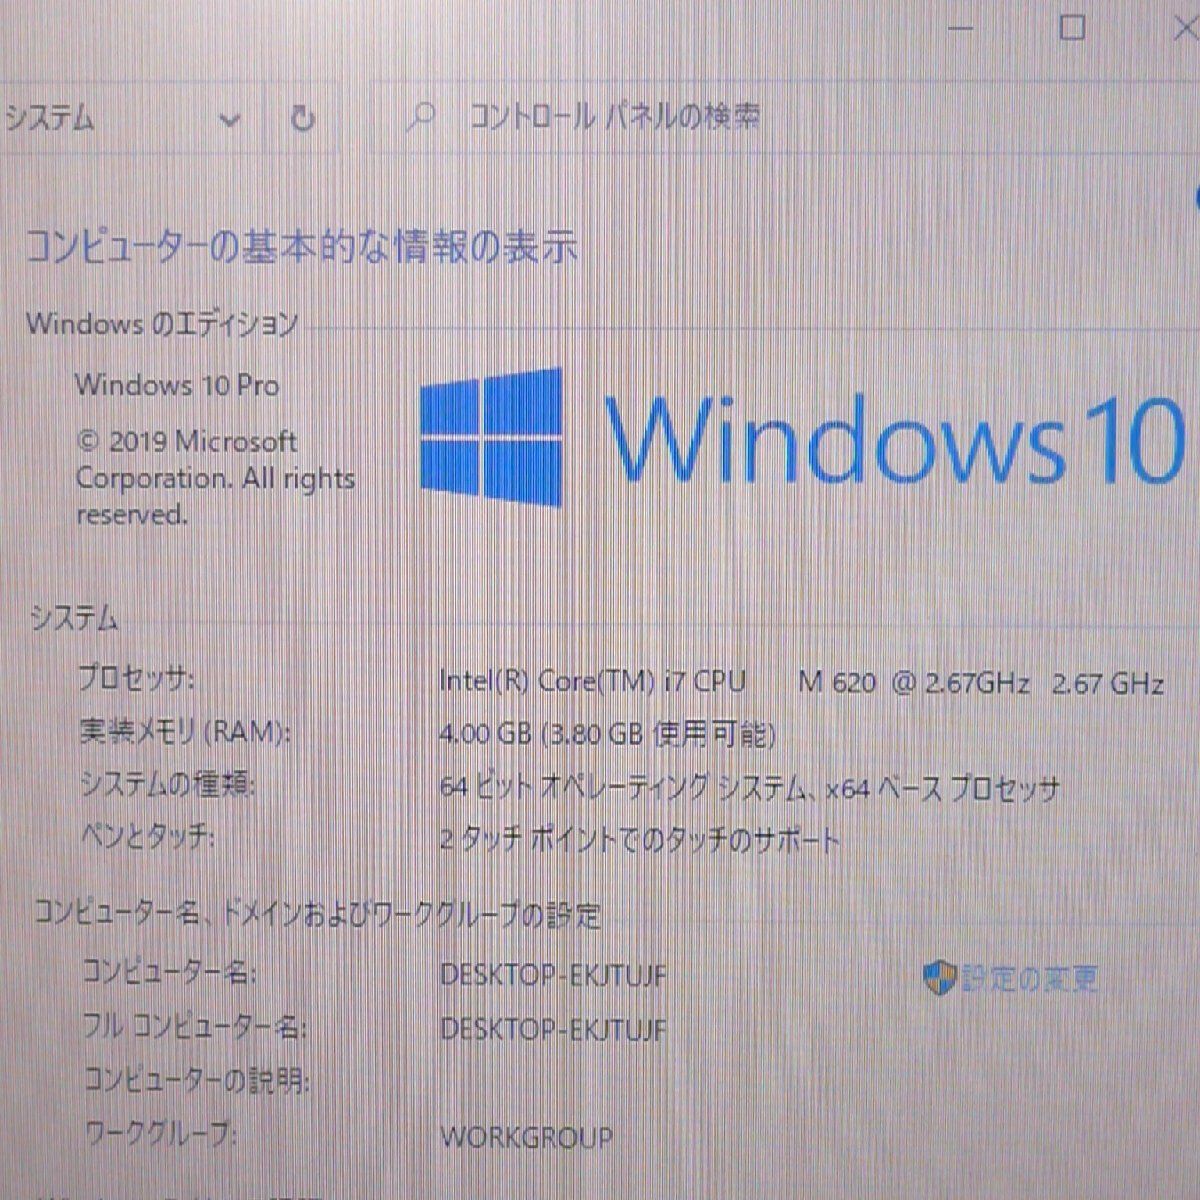Viewport: 1200px width, 1200px height.
Task: Click the refresh icon beside the address bar
Action: pos(302,119)
